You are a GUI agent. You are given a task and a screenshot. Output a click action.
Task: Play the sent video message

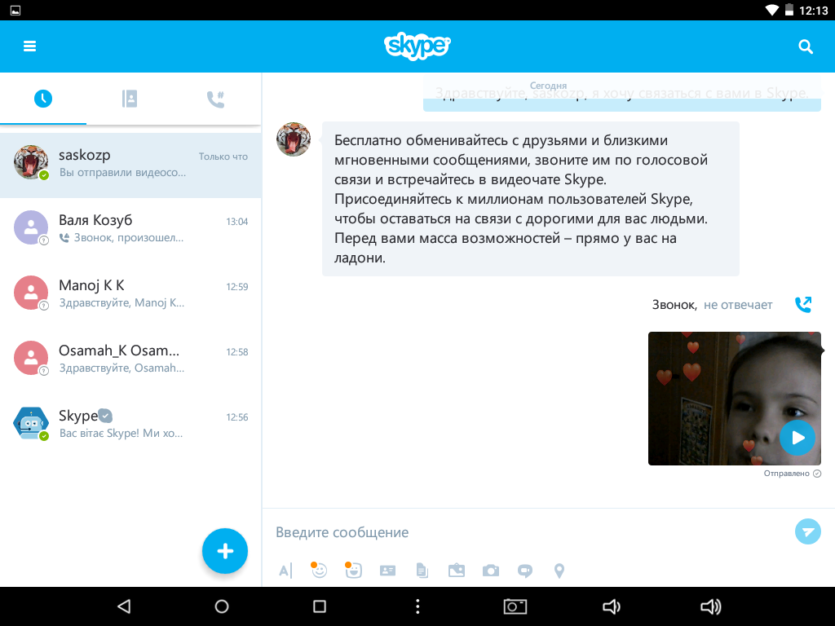pos(797,438)
